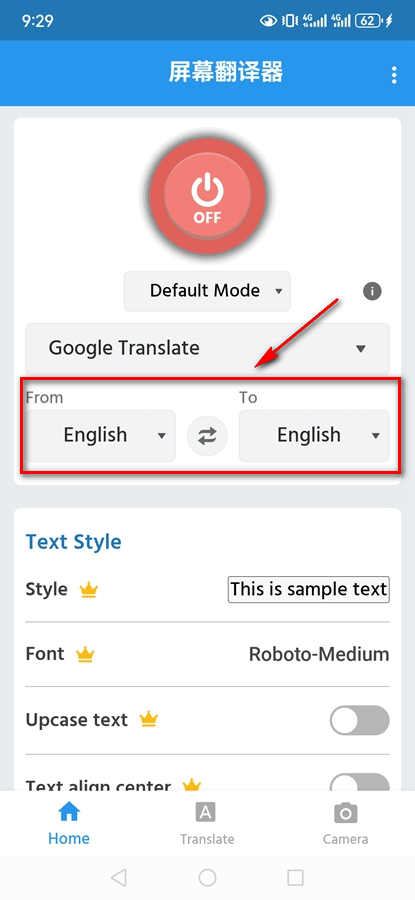This screenshot has height=900, width=415.
Task: Tap the crown icon next to Font
Action: [86, 654]
